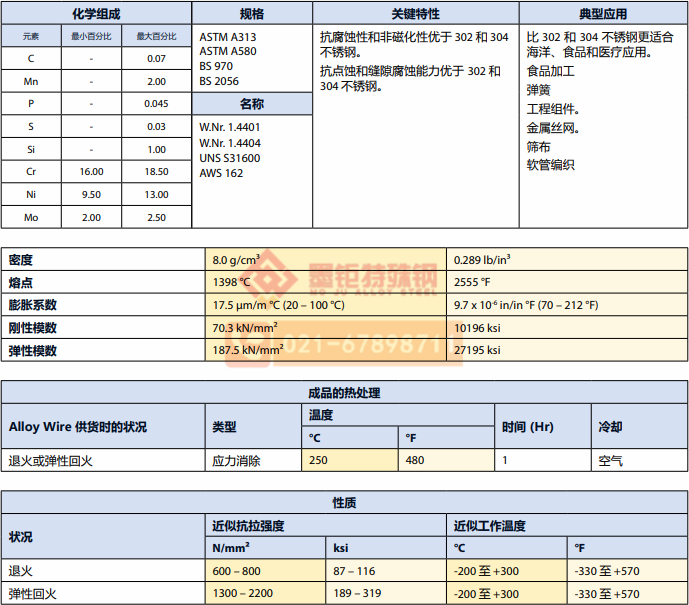The height and width of the screenshot is (605, 689).
Task: Select the 化学组成 table header
Action: click(96, 13)
